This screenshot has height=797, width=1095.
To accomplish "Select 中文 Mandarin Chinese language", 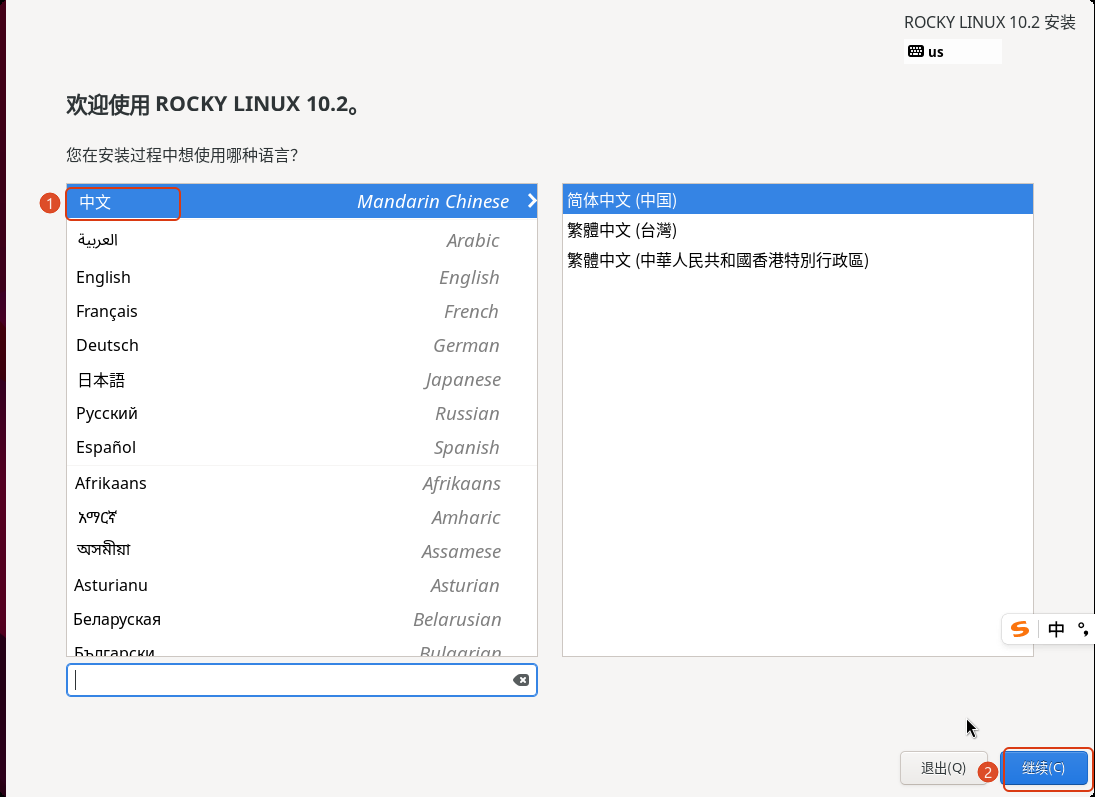I will tap(302, 201).
